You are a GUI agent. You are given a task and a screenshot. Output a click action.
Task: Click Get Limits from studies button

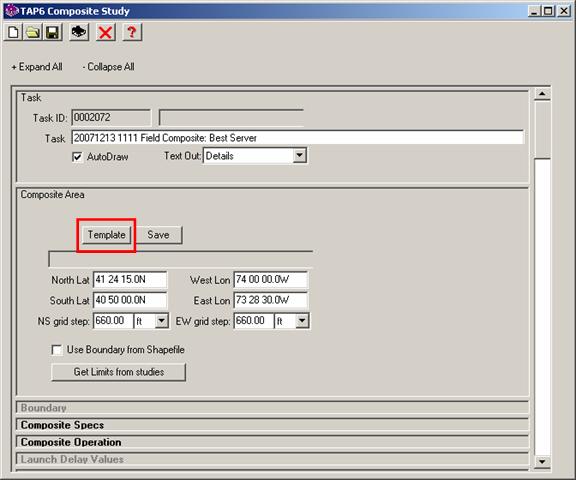coord(119,372)
